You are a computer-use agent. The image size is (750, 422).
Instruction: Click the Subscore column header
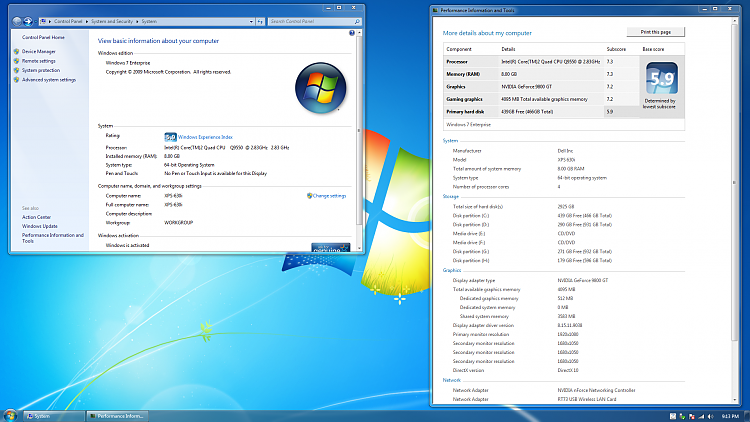616,49
